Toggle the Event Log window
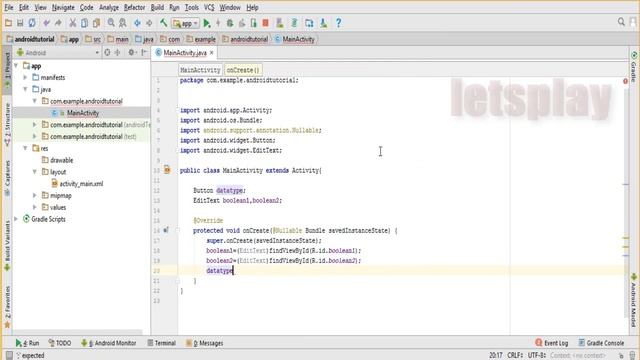This screenshot has height=360, width=640. (x=551, y=343)
